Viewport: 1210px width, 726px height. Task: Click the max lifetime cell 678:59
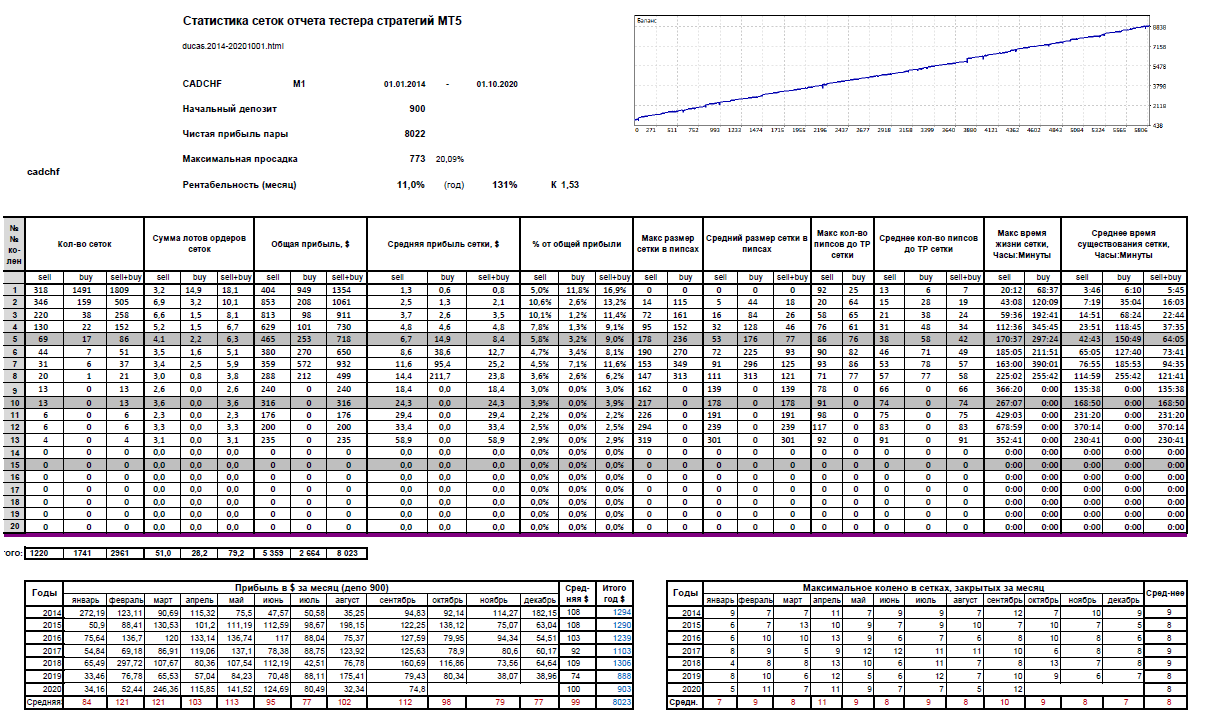tap(1002, 427)
